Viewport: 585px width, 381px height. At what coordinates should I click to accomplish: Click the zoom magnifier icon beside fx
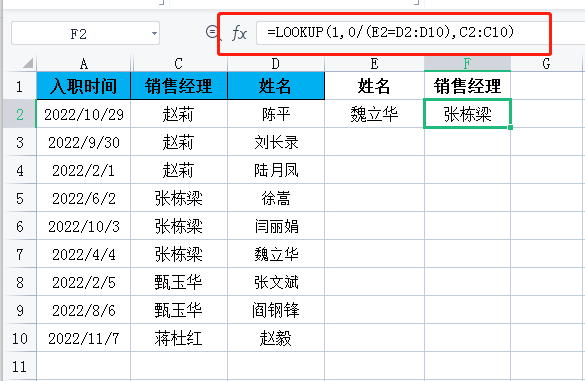pos(213,33)
